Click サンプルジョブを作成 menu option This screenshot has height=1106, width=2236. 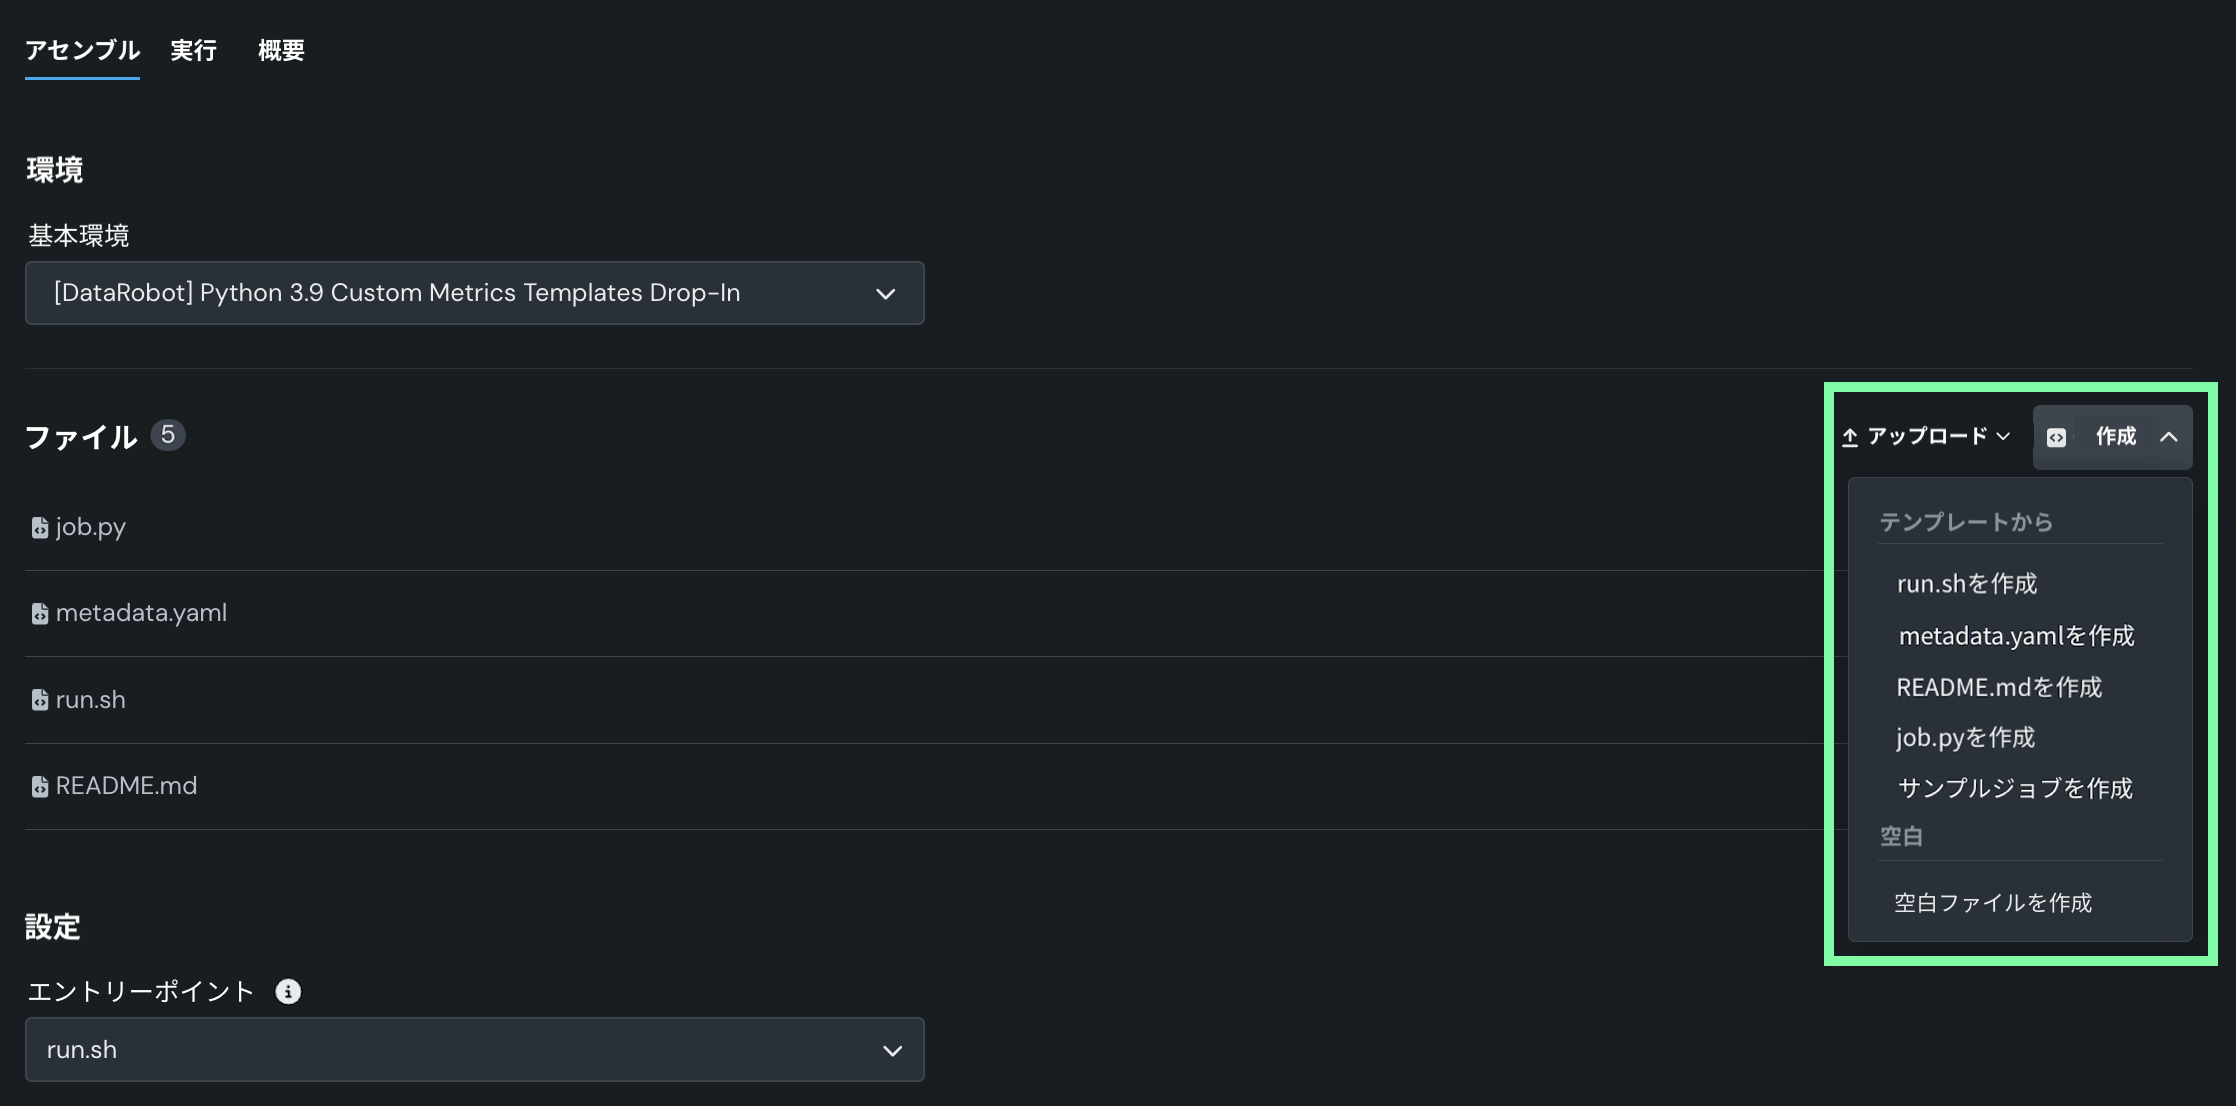2015,789
